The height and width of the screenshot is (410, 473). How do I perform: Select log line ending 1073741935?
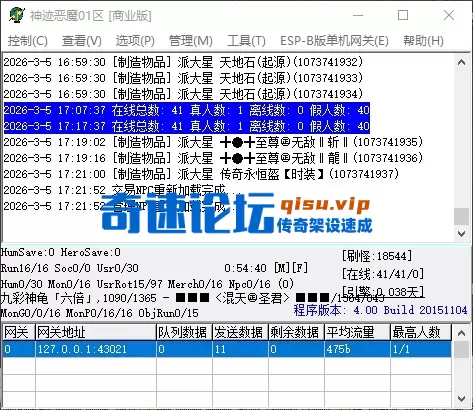(x=213, y=142)
